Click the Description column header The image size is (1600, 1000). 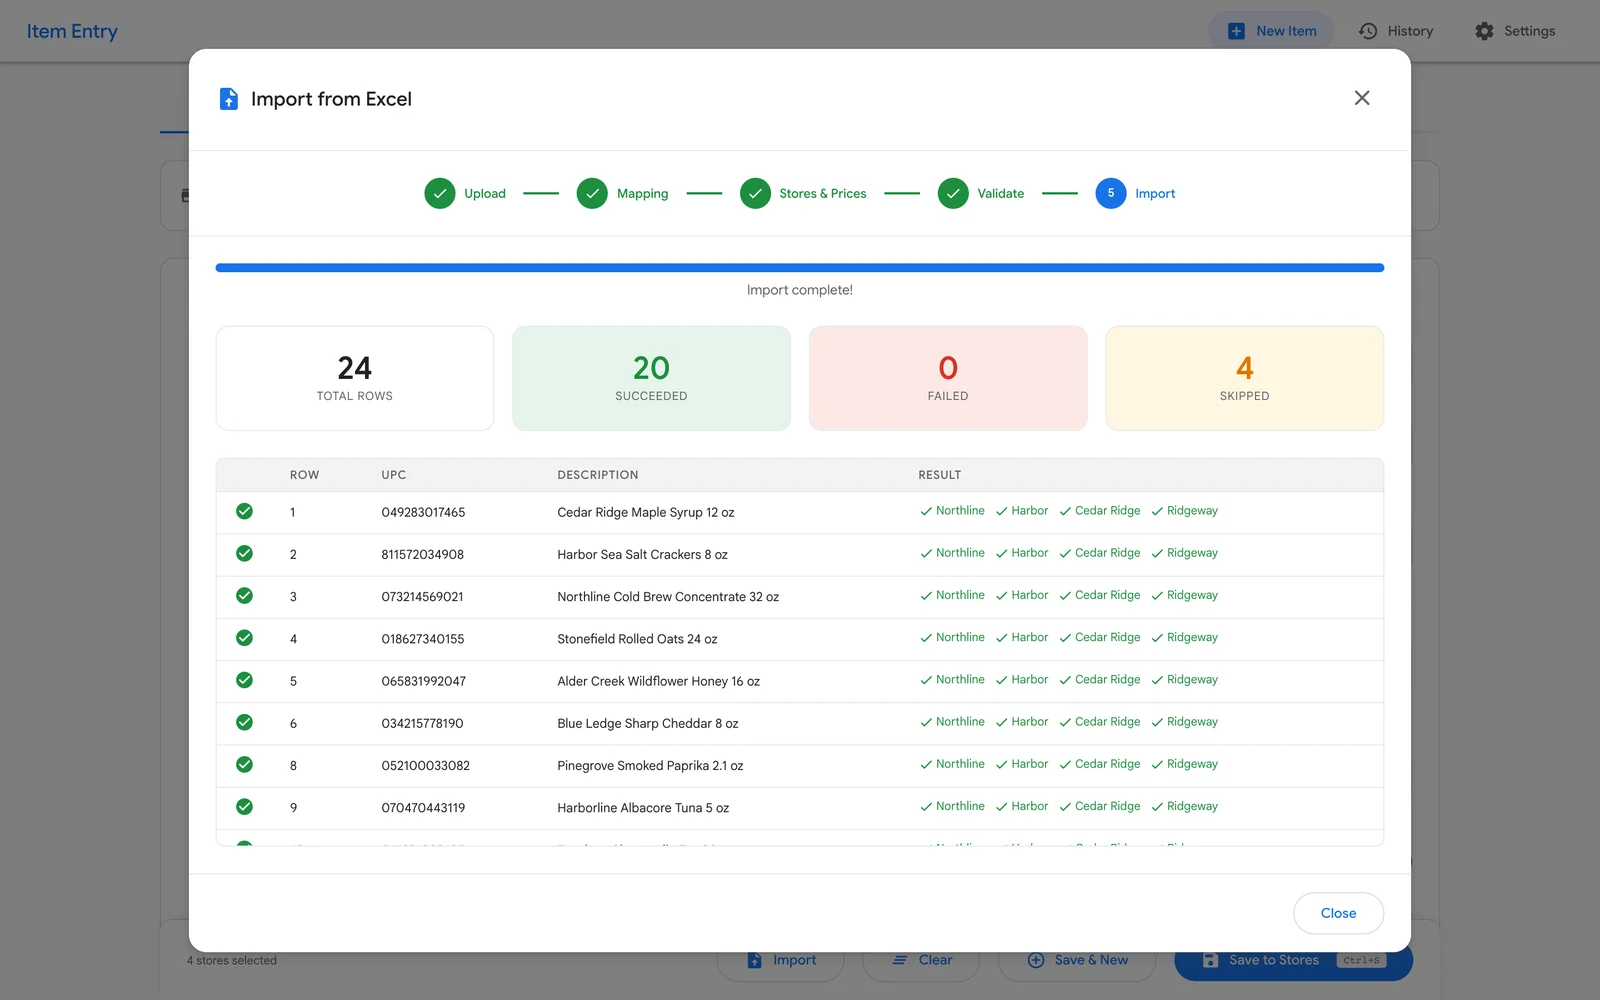(598, 475)
